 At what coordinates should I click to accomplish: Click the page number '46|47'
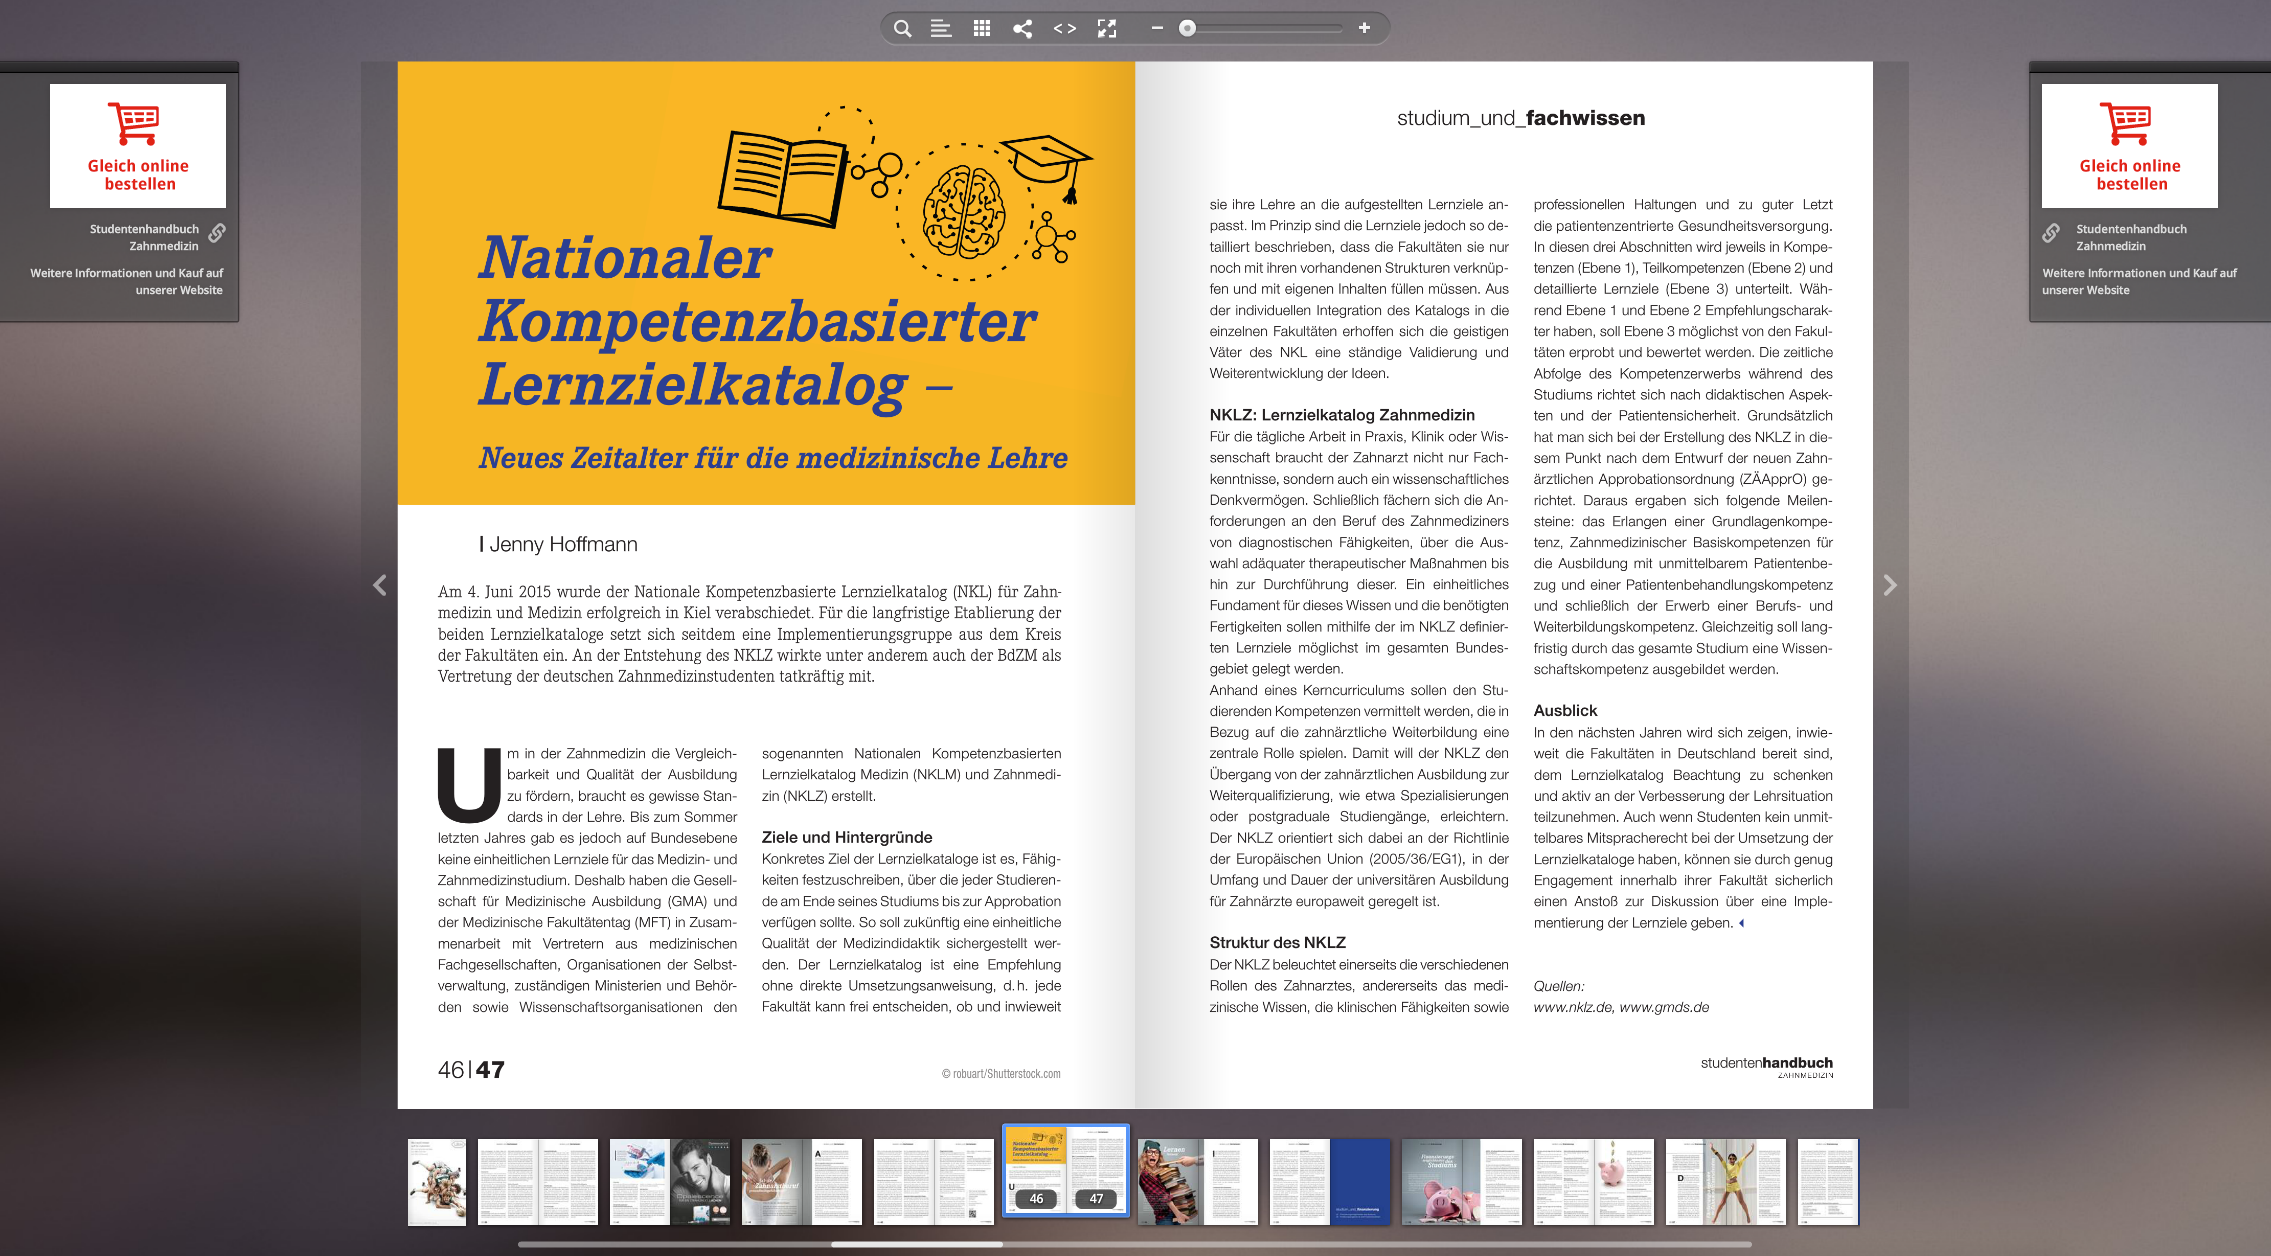coord(471,1070)
